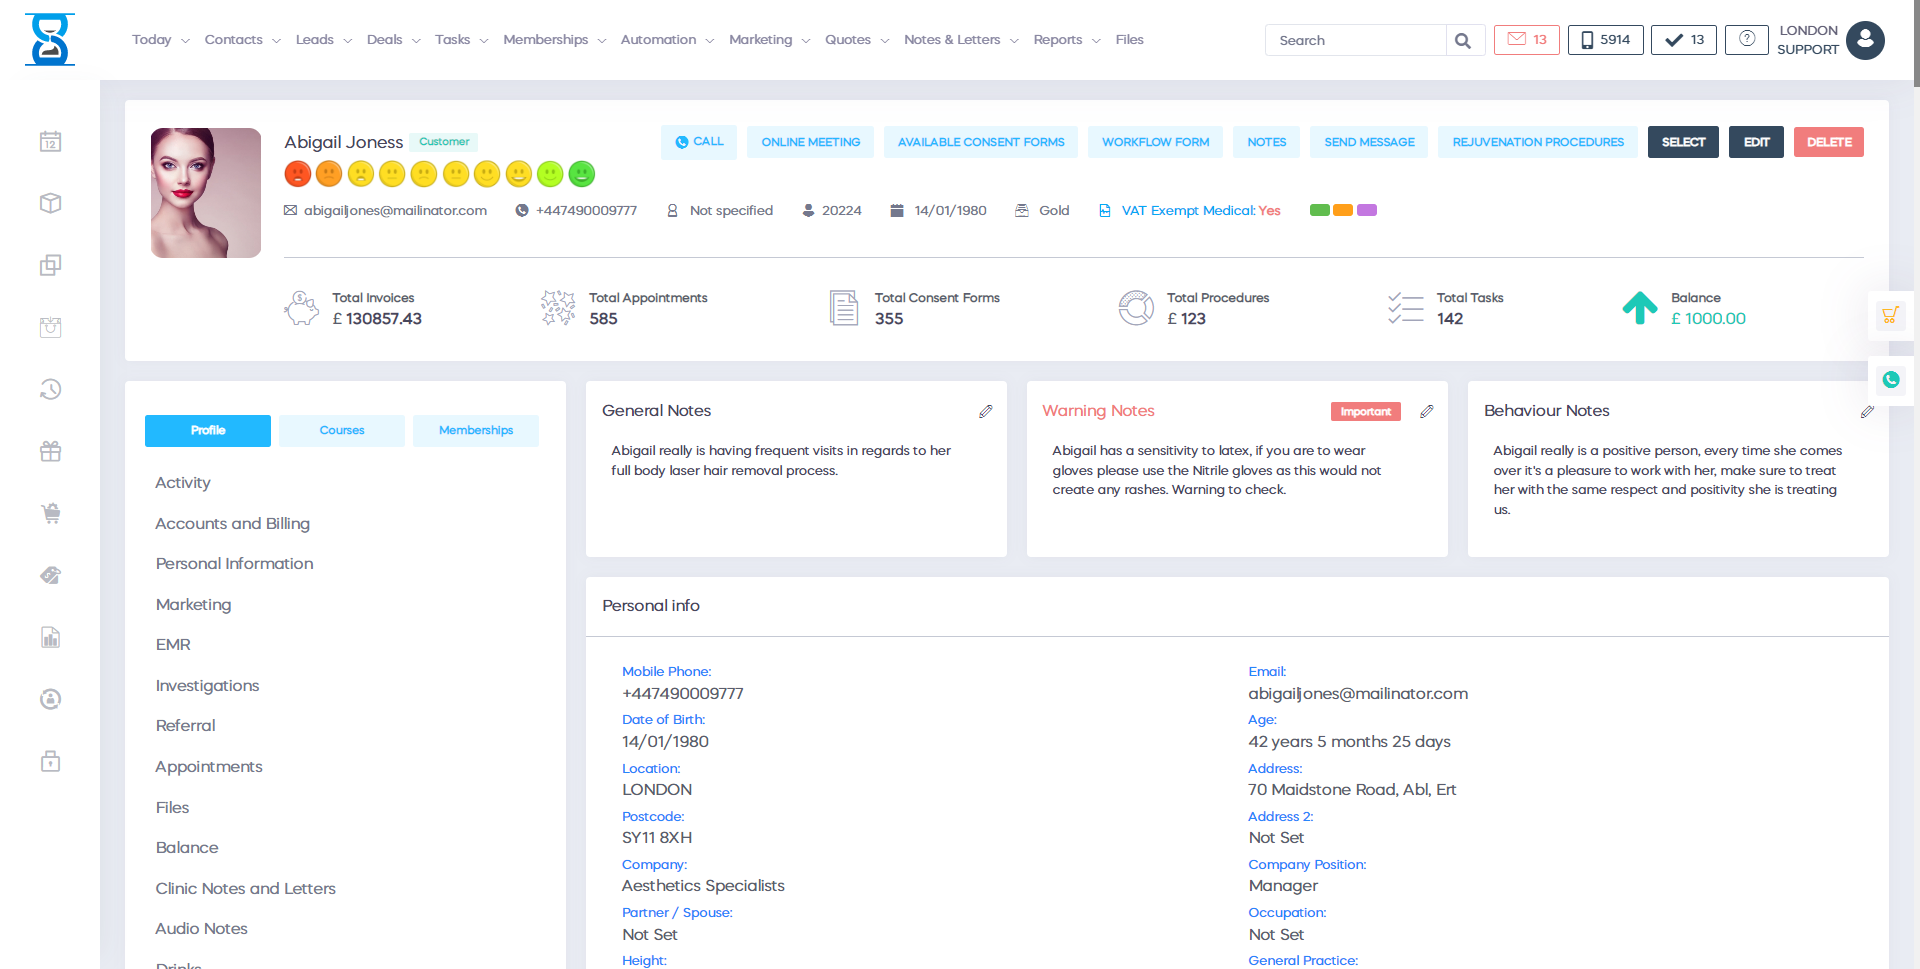Edit Warning Notes with pencil icon
This screenshot has width=1920, height=969.
(x=1427, y=411)
